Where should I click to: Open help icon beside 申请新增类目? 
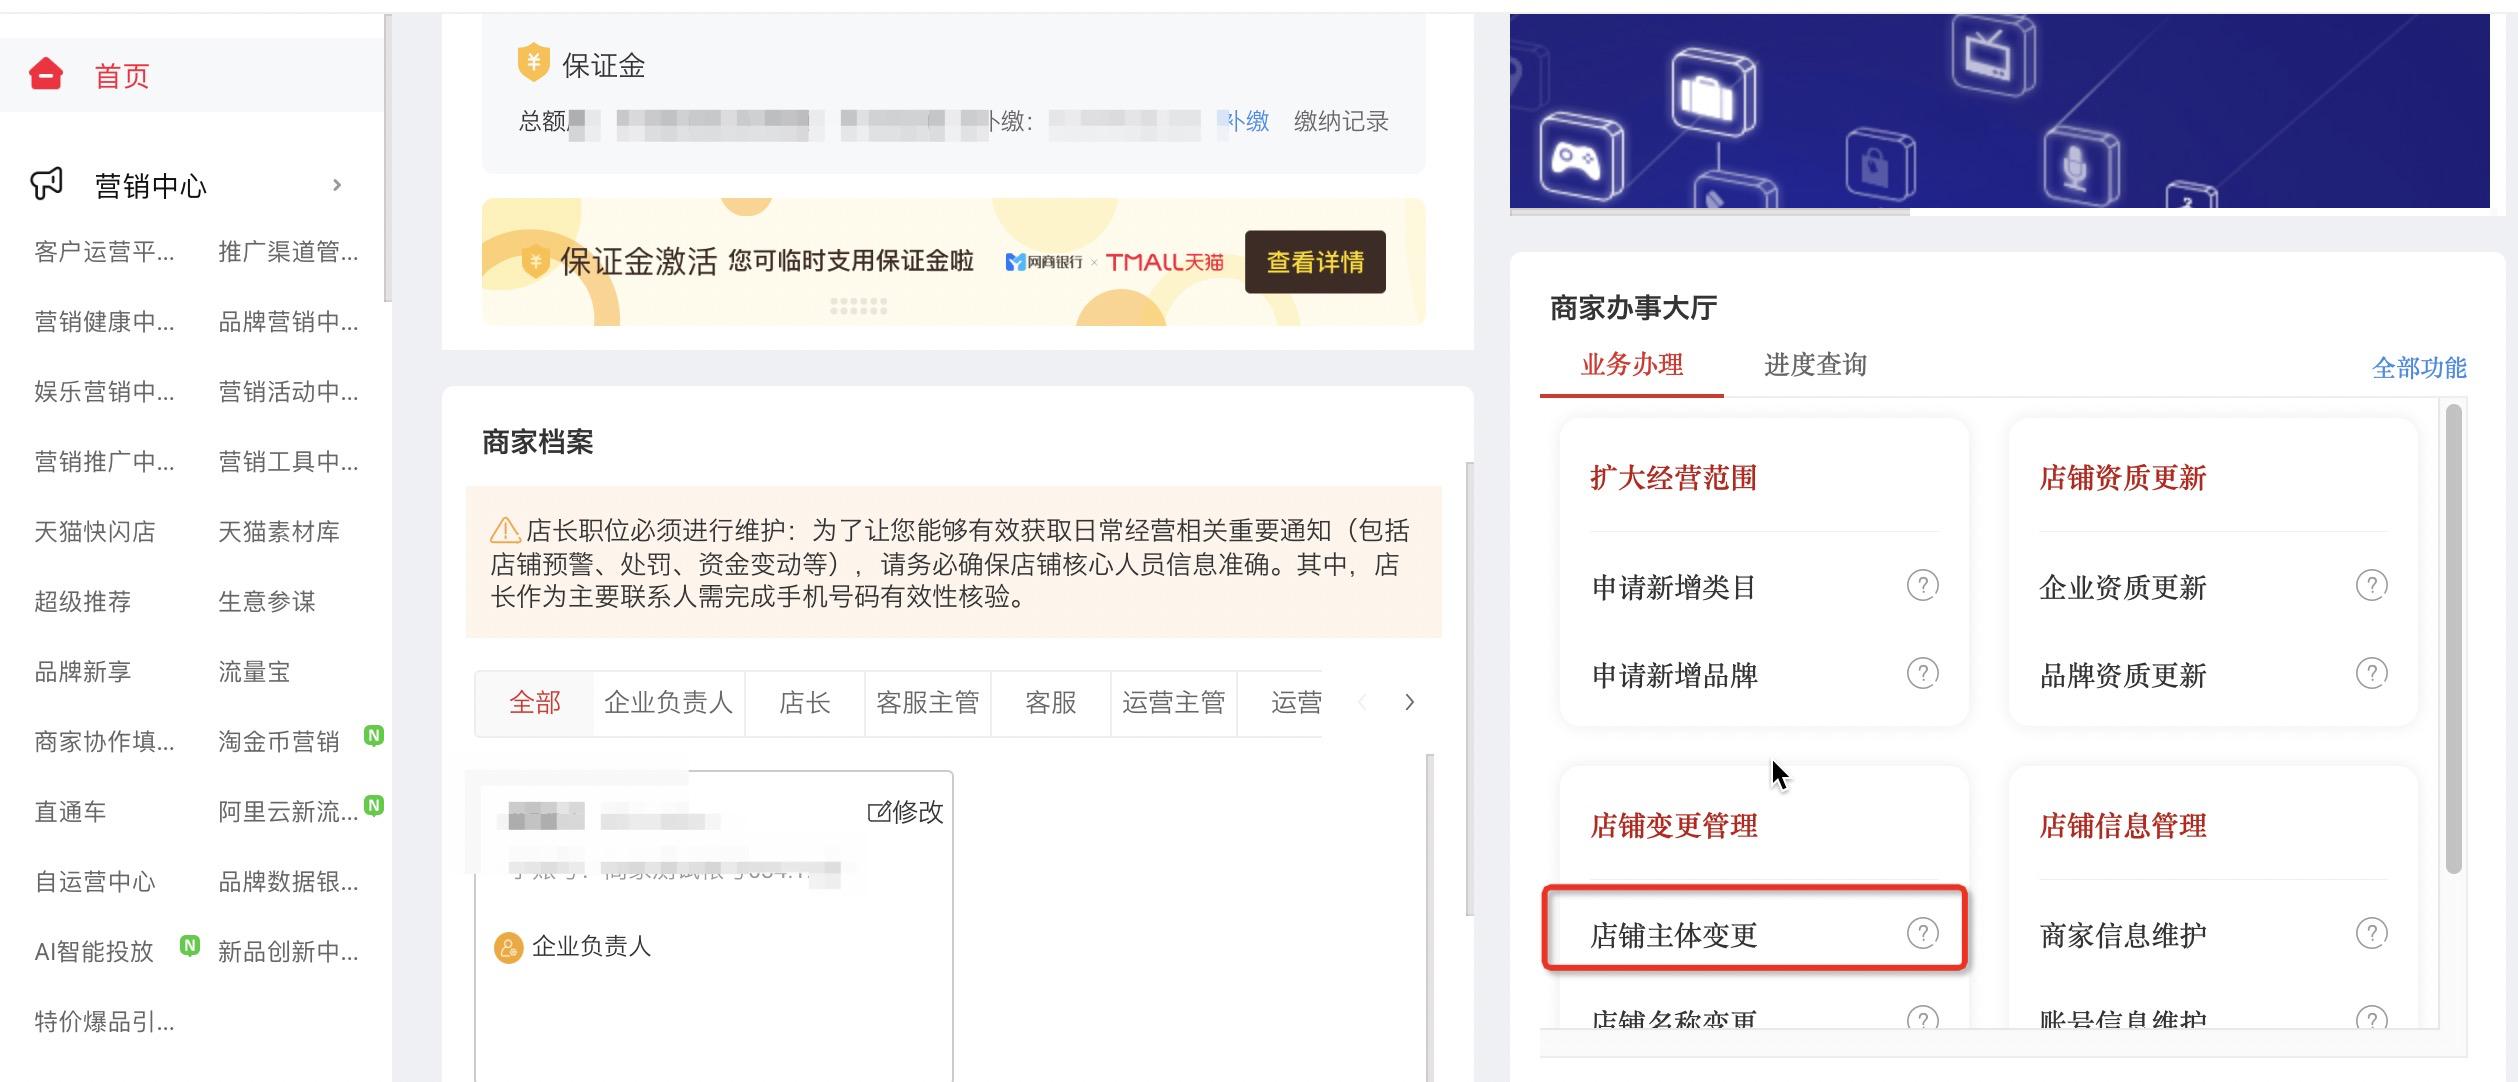1922,585
